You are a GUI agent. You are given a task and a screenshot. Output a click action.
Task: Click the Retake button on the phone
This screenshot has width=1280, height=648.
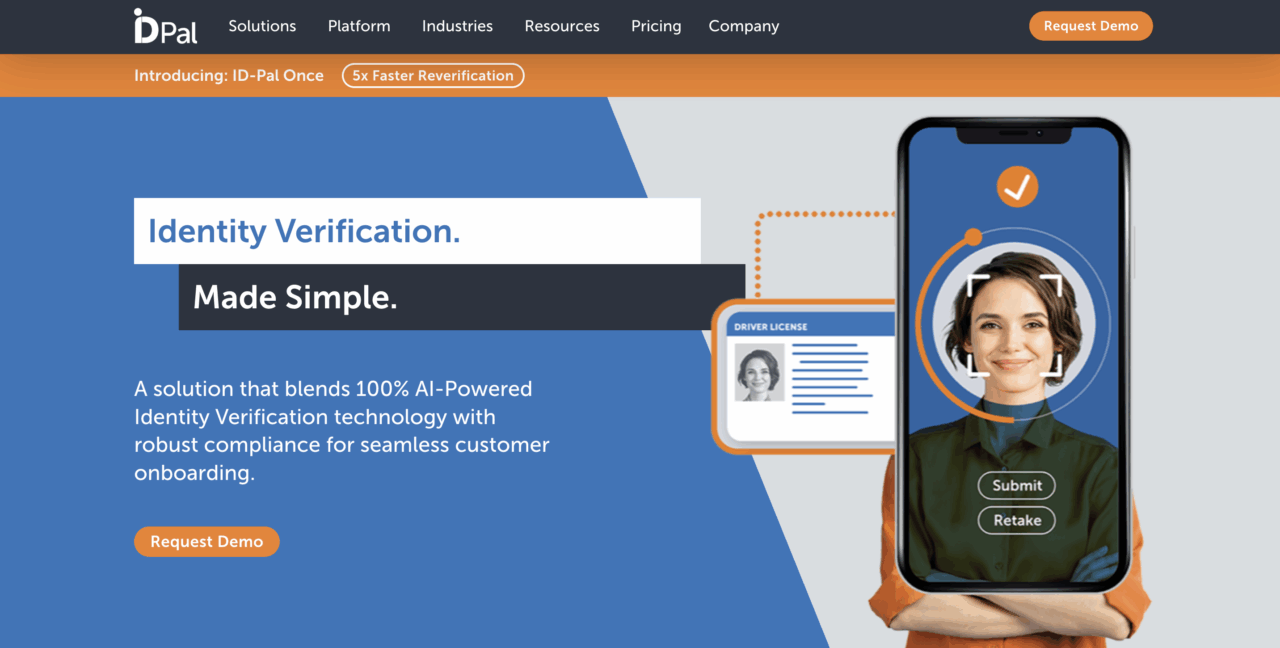[x=1017, y=520]
